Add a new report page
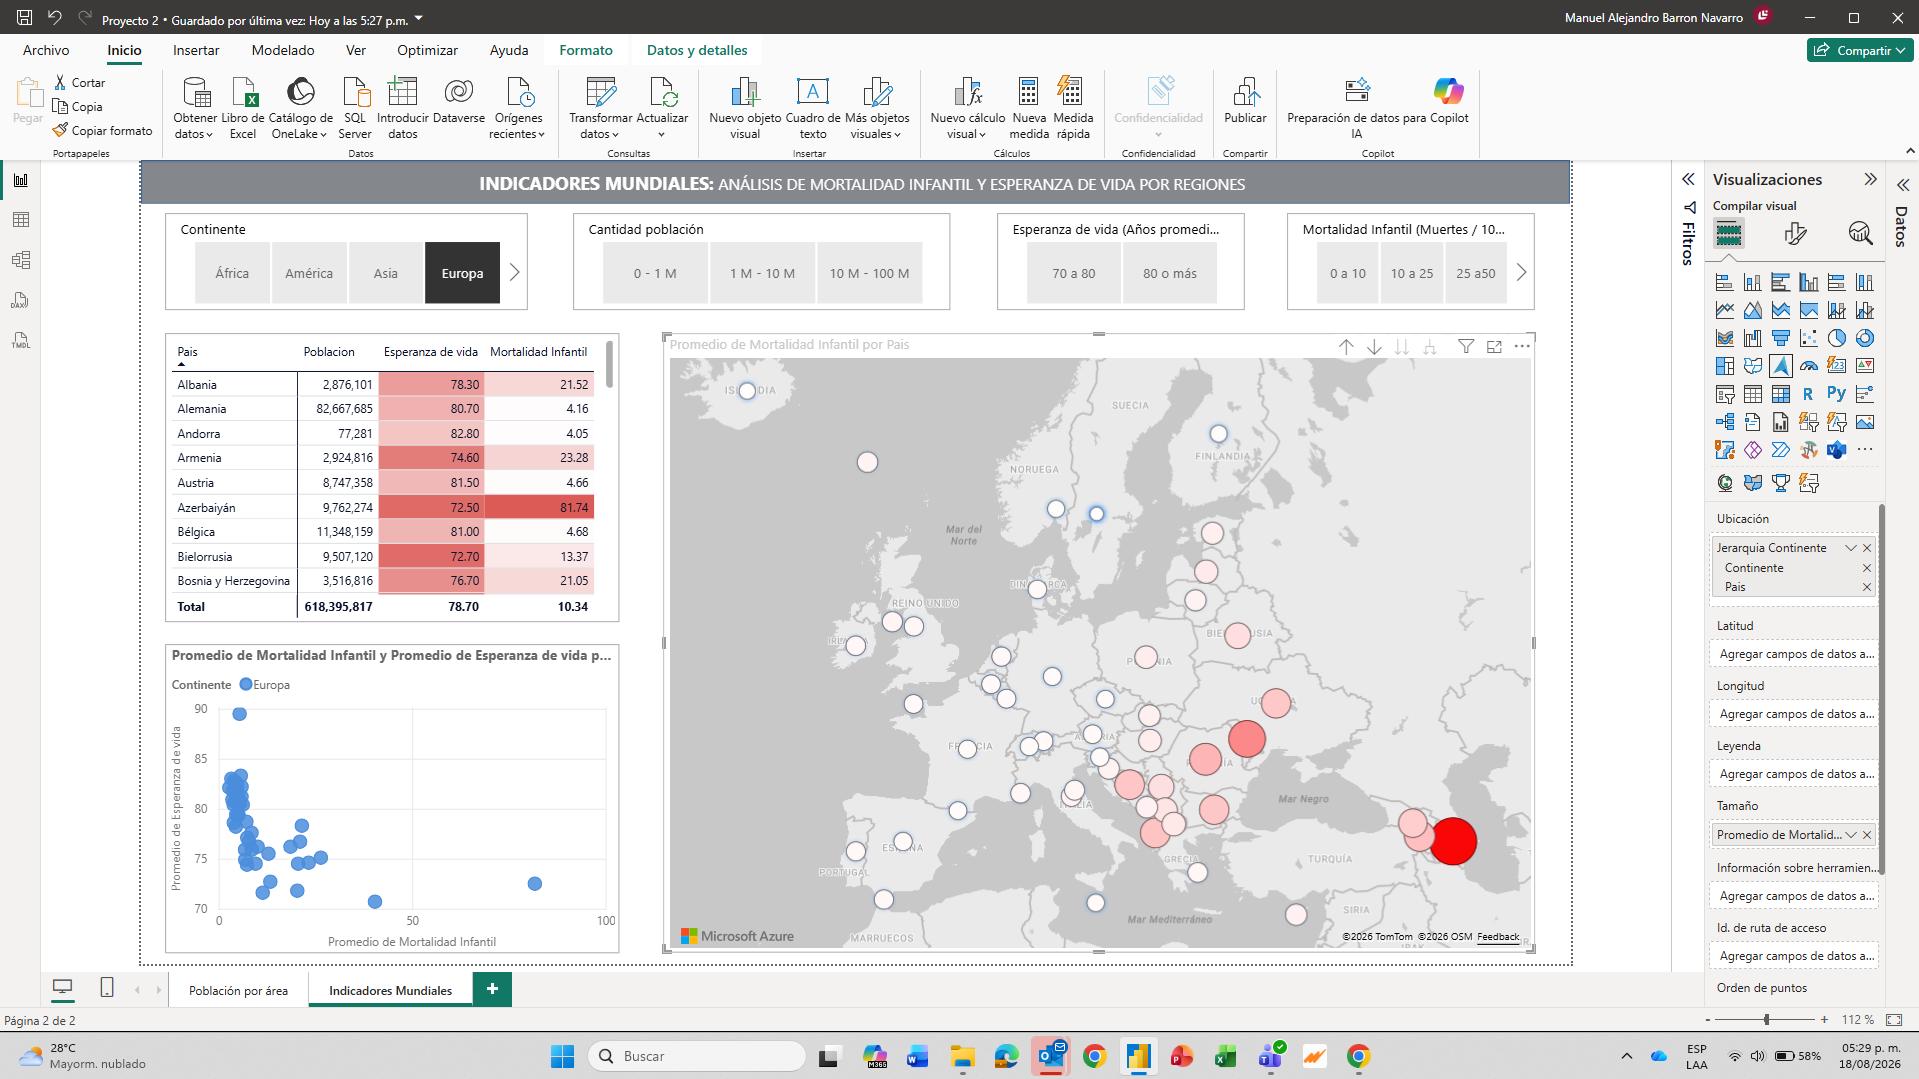Screen dimensions: 1919x1079 point(492,989)
